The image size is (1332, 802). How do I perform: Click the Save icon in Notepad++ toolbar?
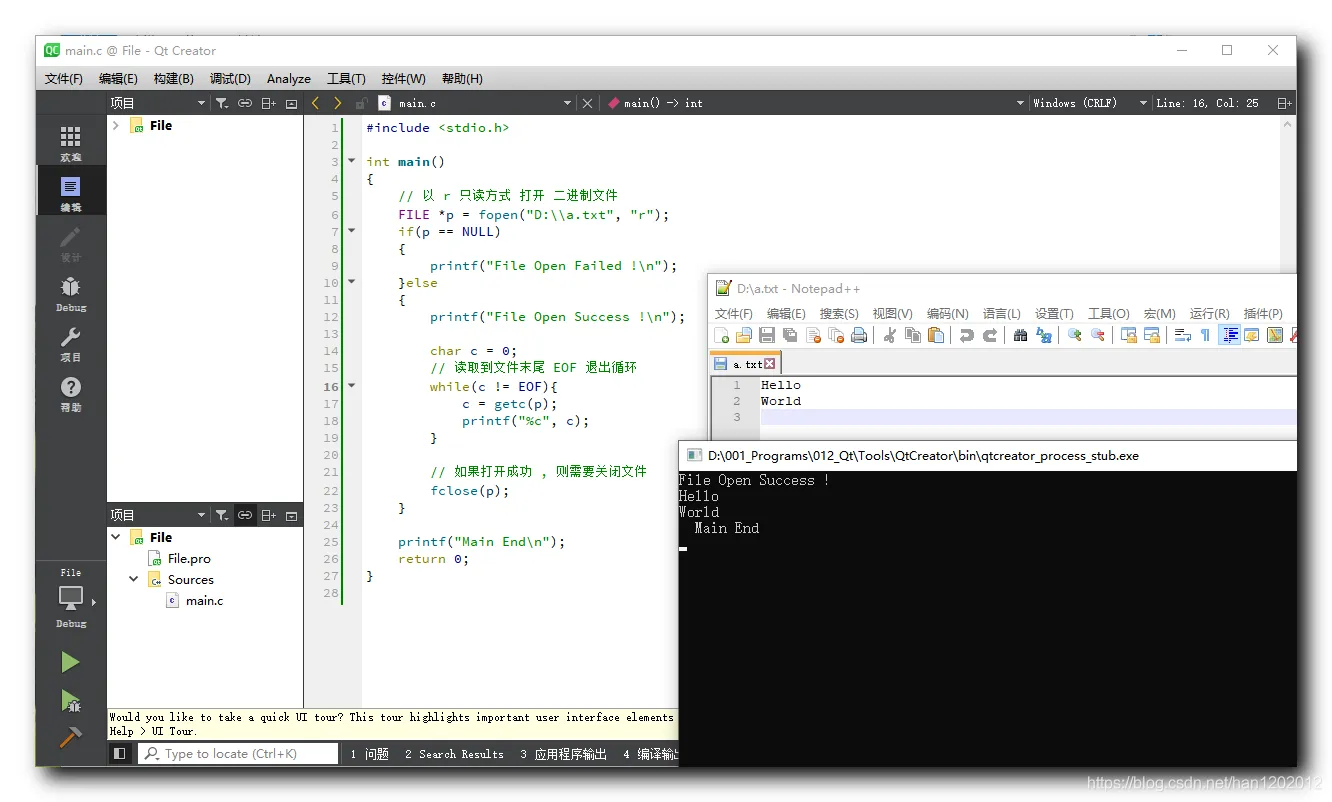(x=767, y=335)
